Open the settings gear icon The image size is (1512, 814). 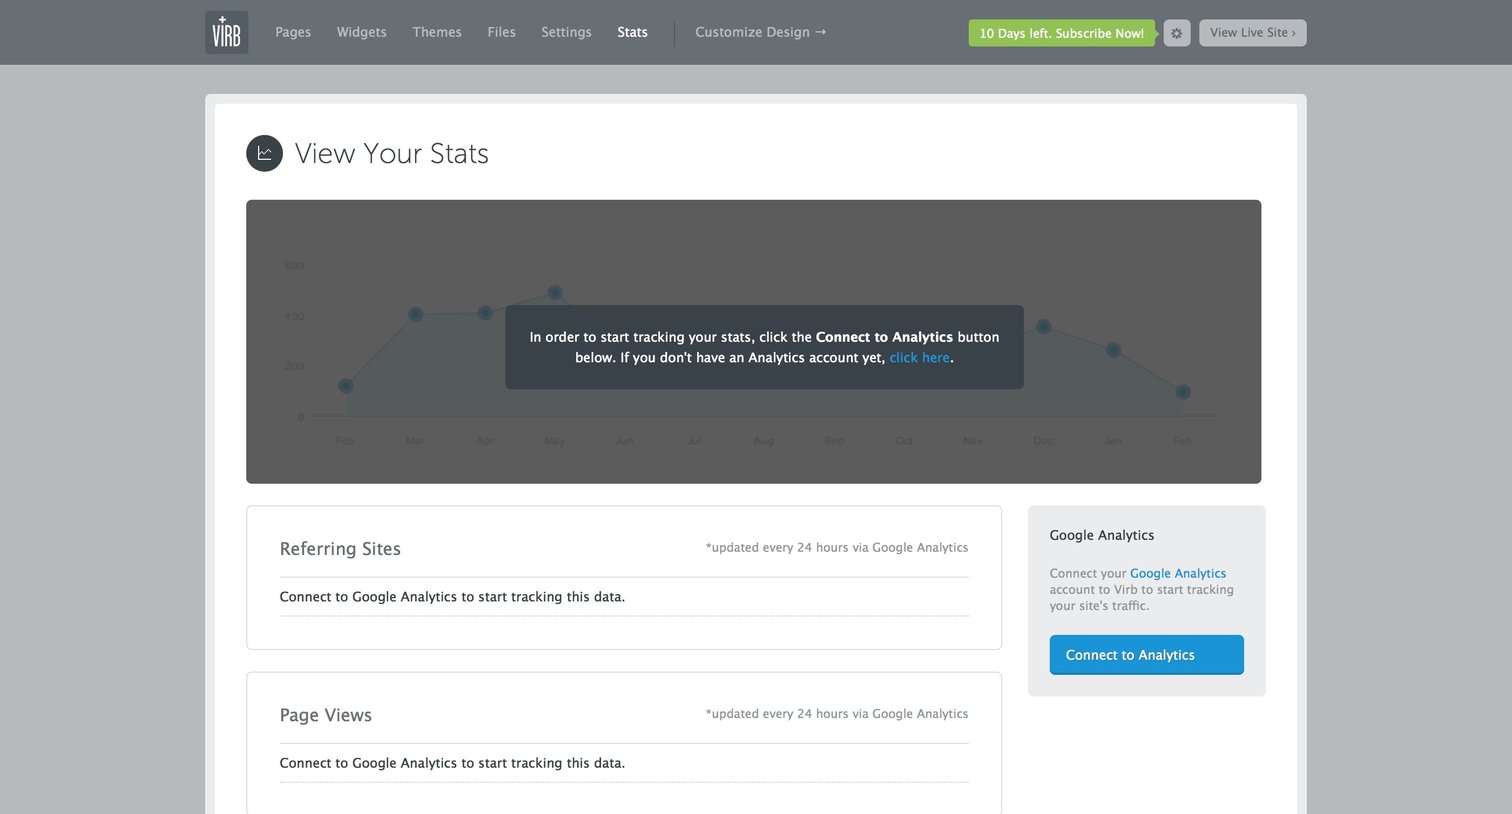pos(1177,33)
